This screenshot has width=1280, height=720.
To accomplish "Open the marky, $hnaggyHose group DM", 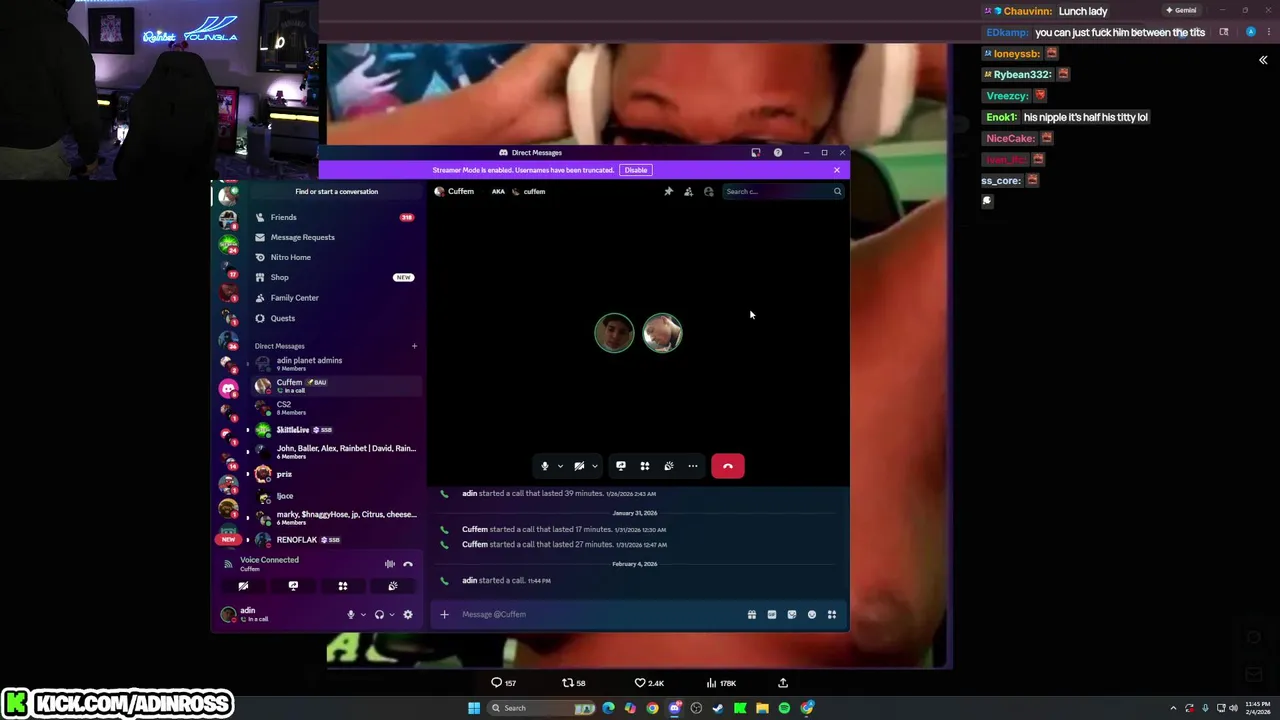I will click(x=335, y=518).
